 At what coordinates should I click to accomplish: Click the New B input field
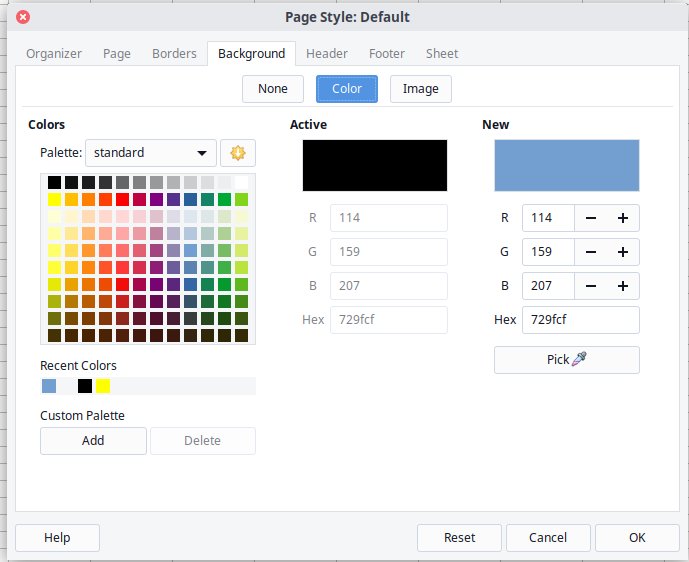548,286
